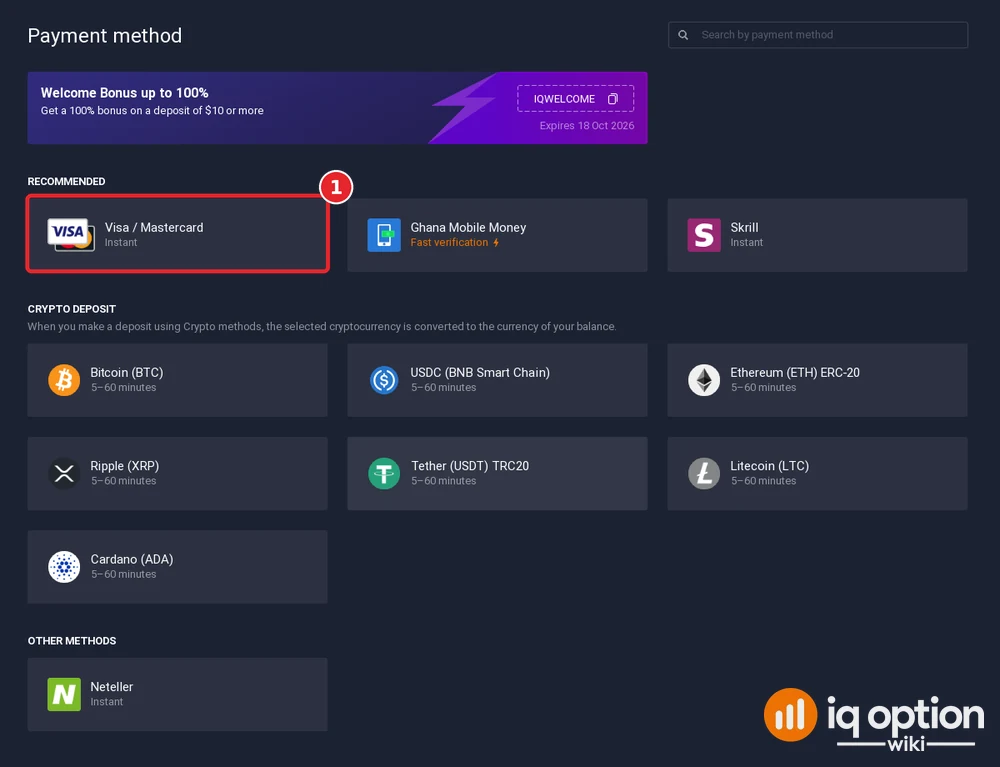Click the green Tether icon

(384, 473)
